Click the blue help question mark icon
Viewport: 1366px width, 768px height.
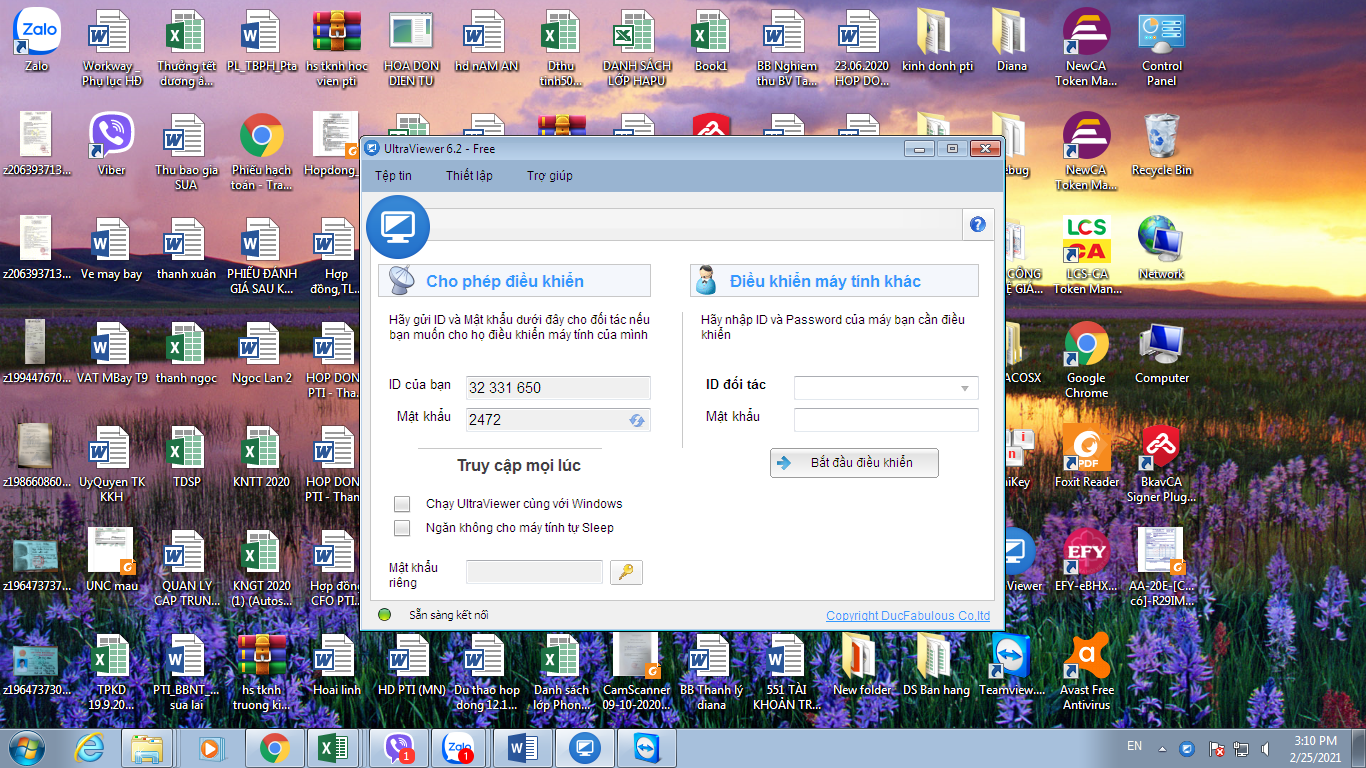pyautogui.click(x=978, y=225)
